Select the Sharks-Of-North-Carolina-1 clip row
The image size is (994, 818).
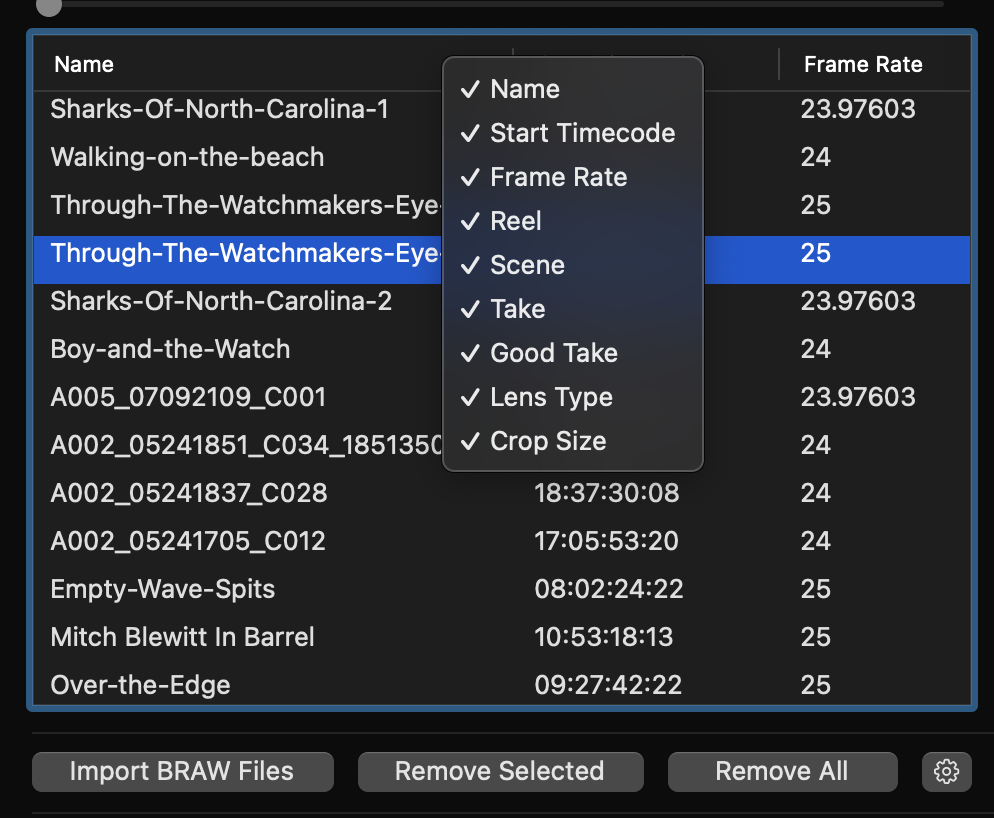219,109
